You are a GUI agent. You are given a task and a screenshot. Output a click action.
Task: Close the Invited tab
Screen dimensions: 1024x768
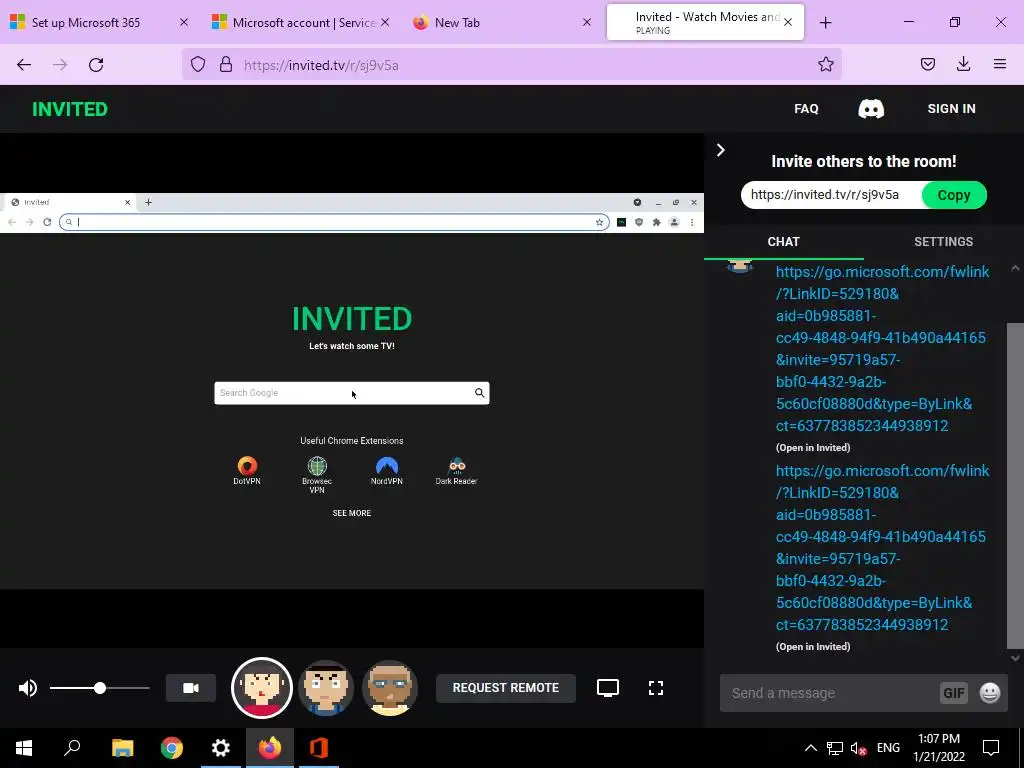pos(788,23)
